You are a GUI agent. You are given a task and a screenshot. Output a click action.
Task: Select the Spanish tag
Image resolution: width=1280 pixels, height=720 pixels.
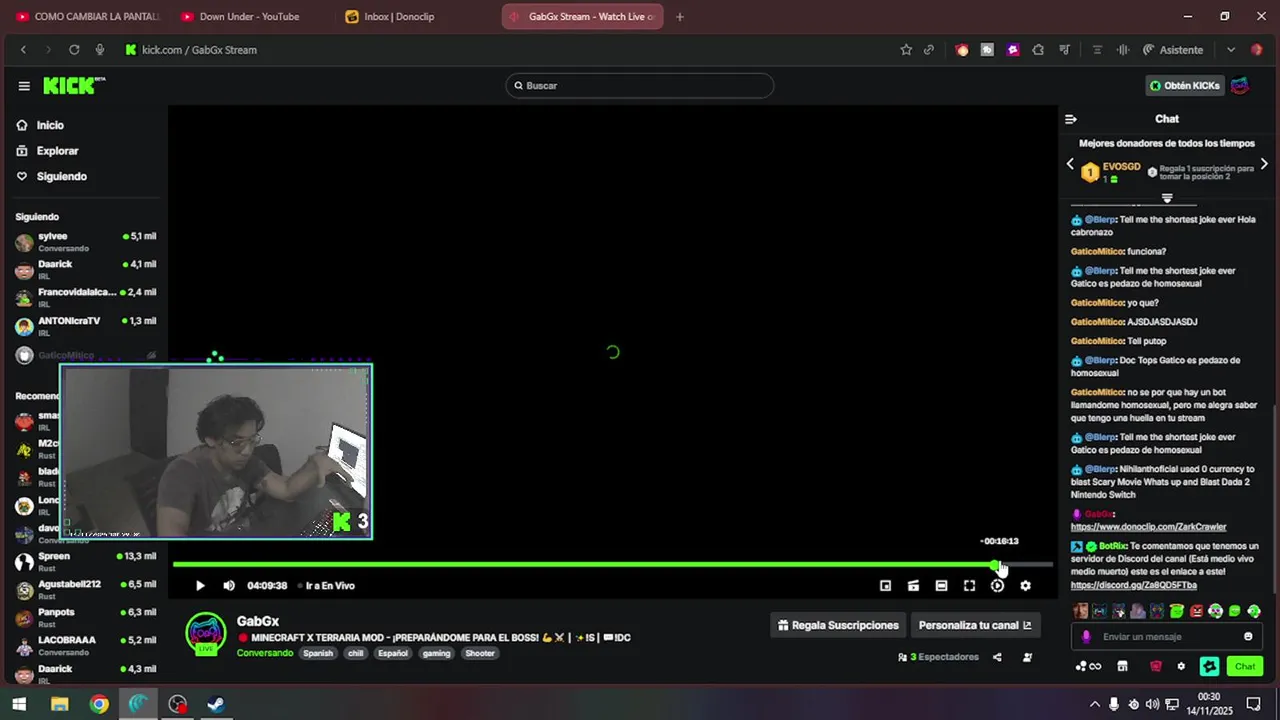click(x=318, y=653)
